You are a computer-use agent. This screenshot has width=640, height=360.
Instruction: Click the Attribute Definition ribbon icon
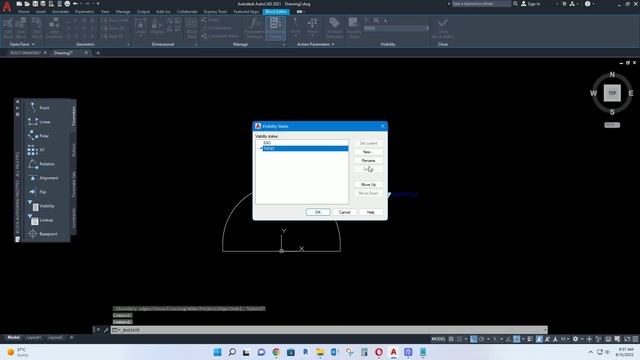334,28
